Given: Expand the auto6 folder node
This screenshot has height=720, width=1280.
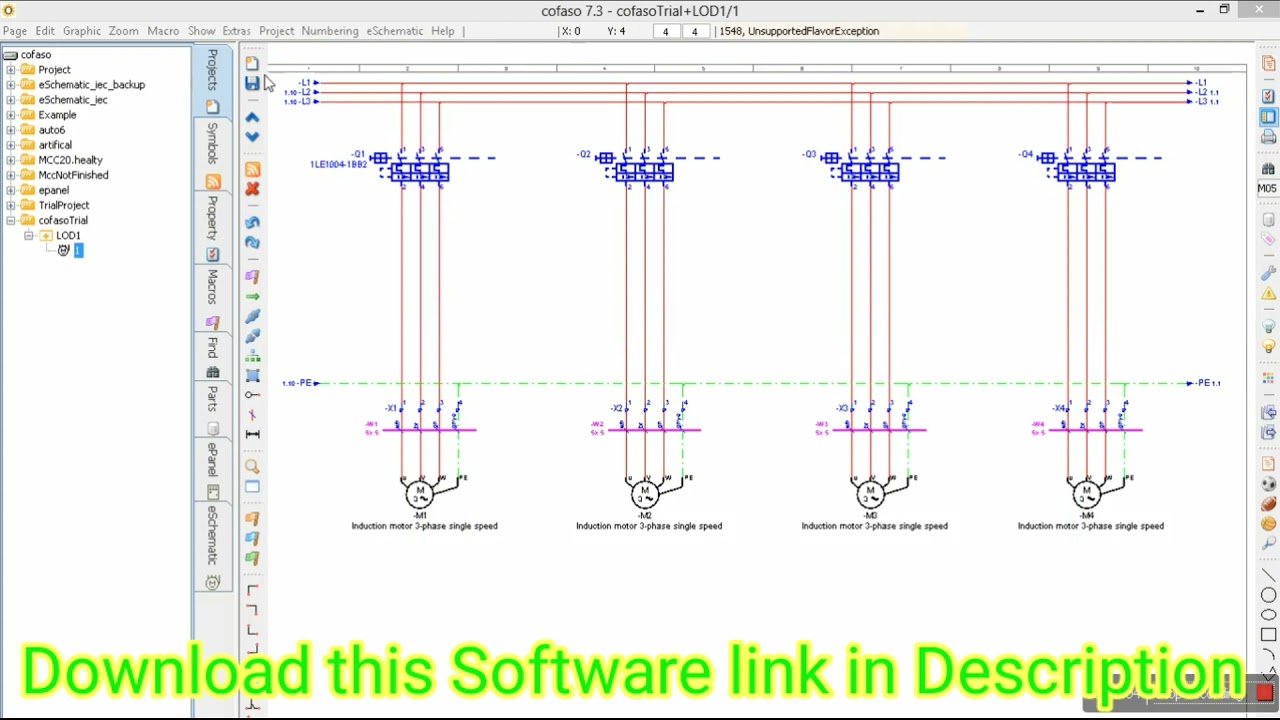Looking at the screenshot, I should [11, 130].
